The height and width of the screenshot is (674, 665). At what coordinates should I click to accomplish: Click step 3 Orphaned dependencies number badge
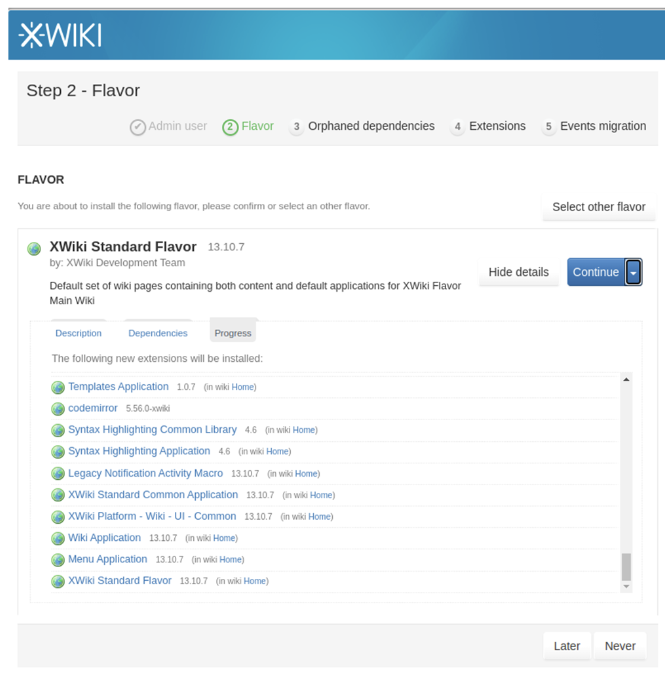point(296,127)
